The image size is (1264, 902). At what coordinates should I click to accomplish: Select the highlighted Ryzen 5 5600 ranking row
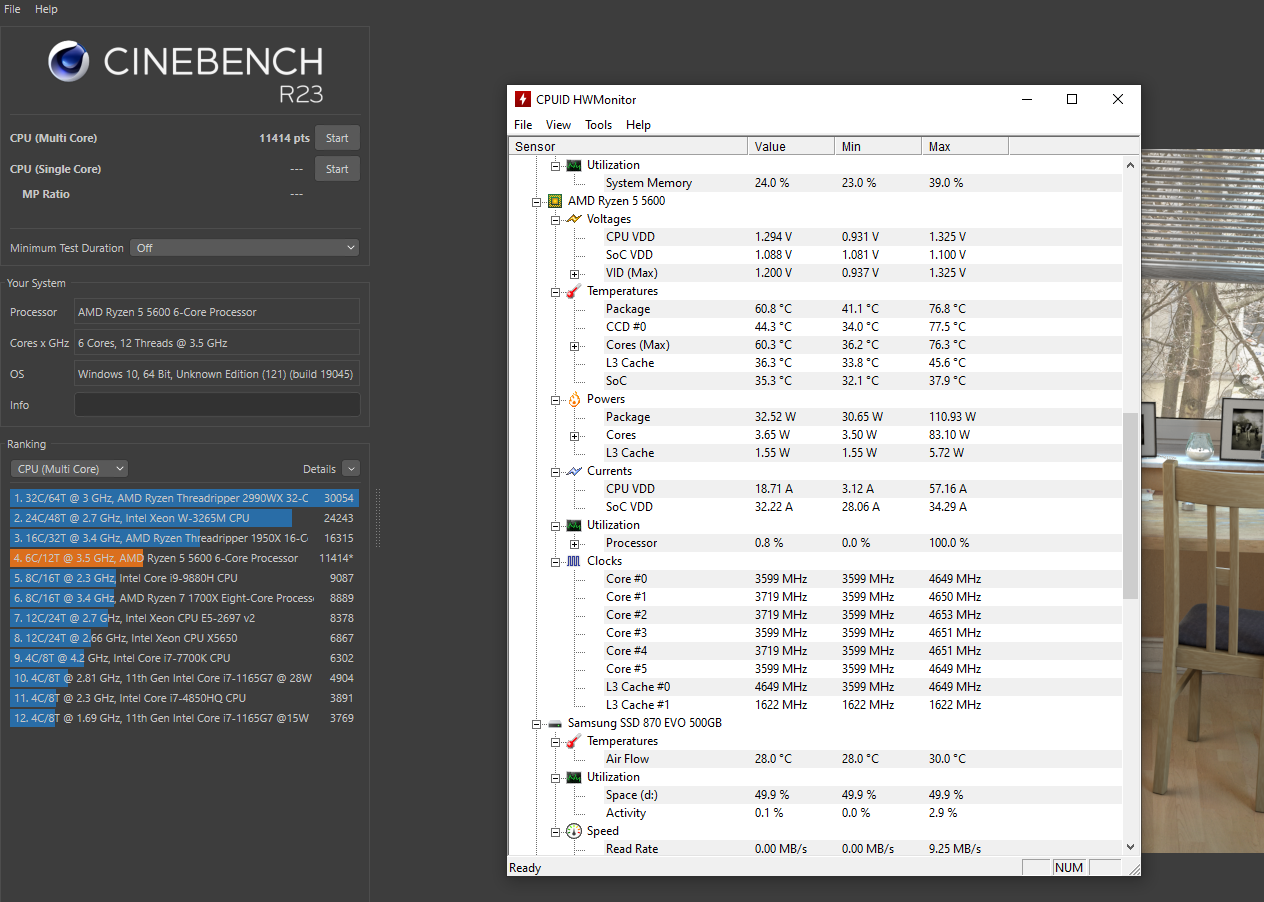pos(184,558)
